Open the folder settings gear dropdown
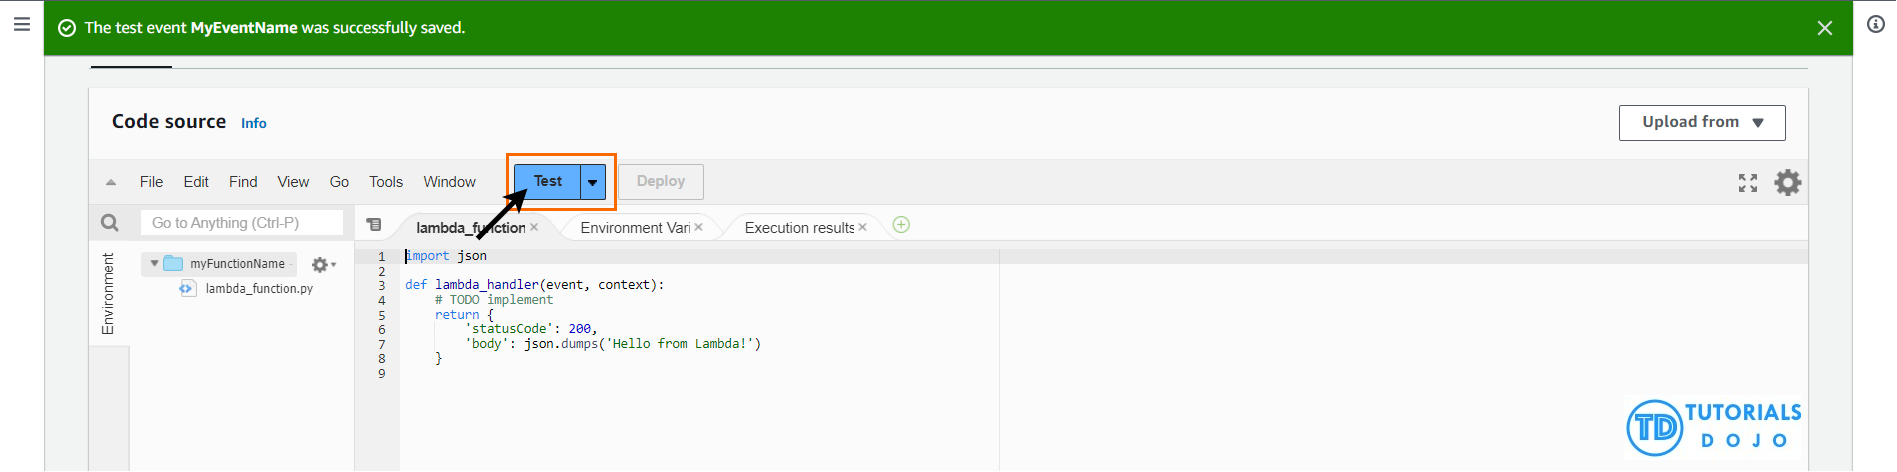Image resolution: width=1897 pixels, height=472 pixels. [x=322, y=264]
